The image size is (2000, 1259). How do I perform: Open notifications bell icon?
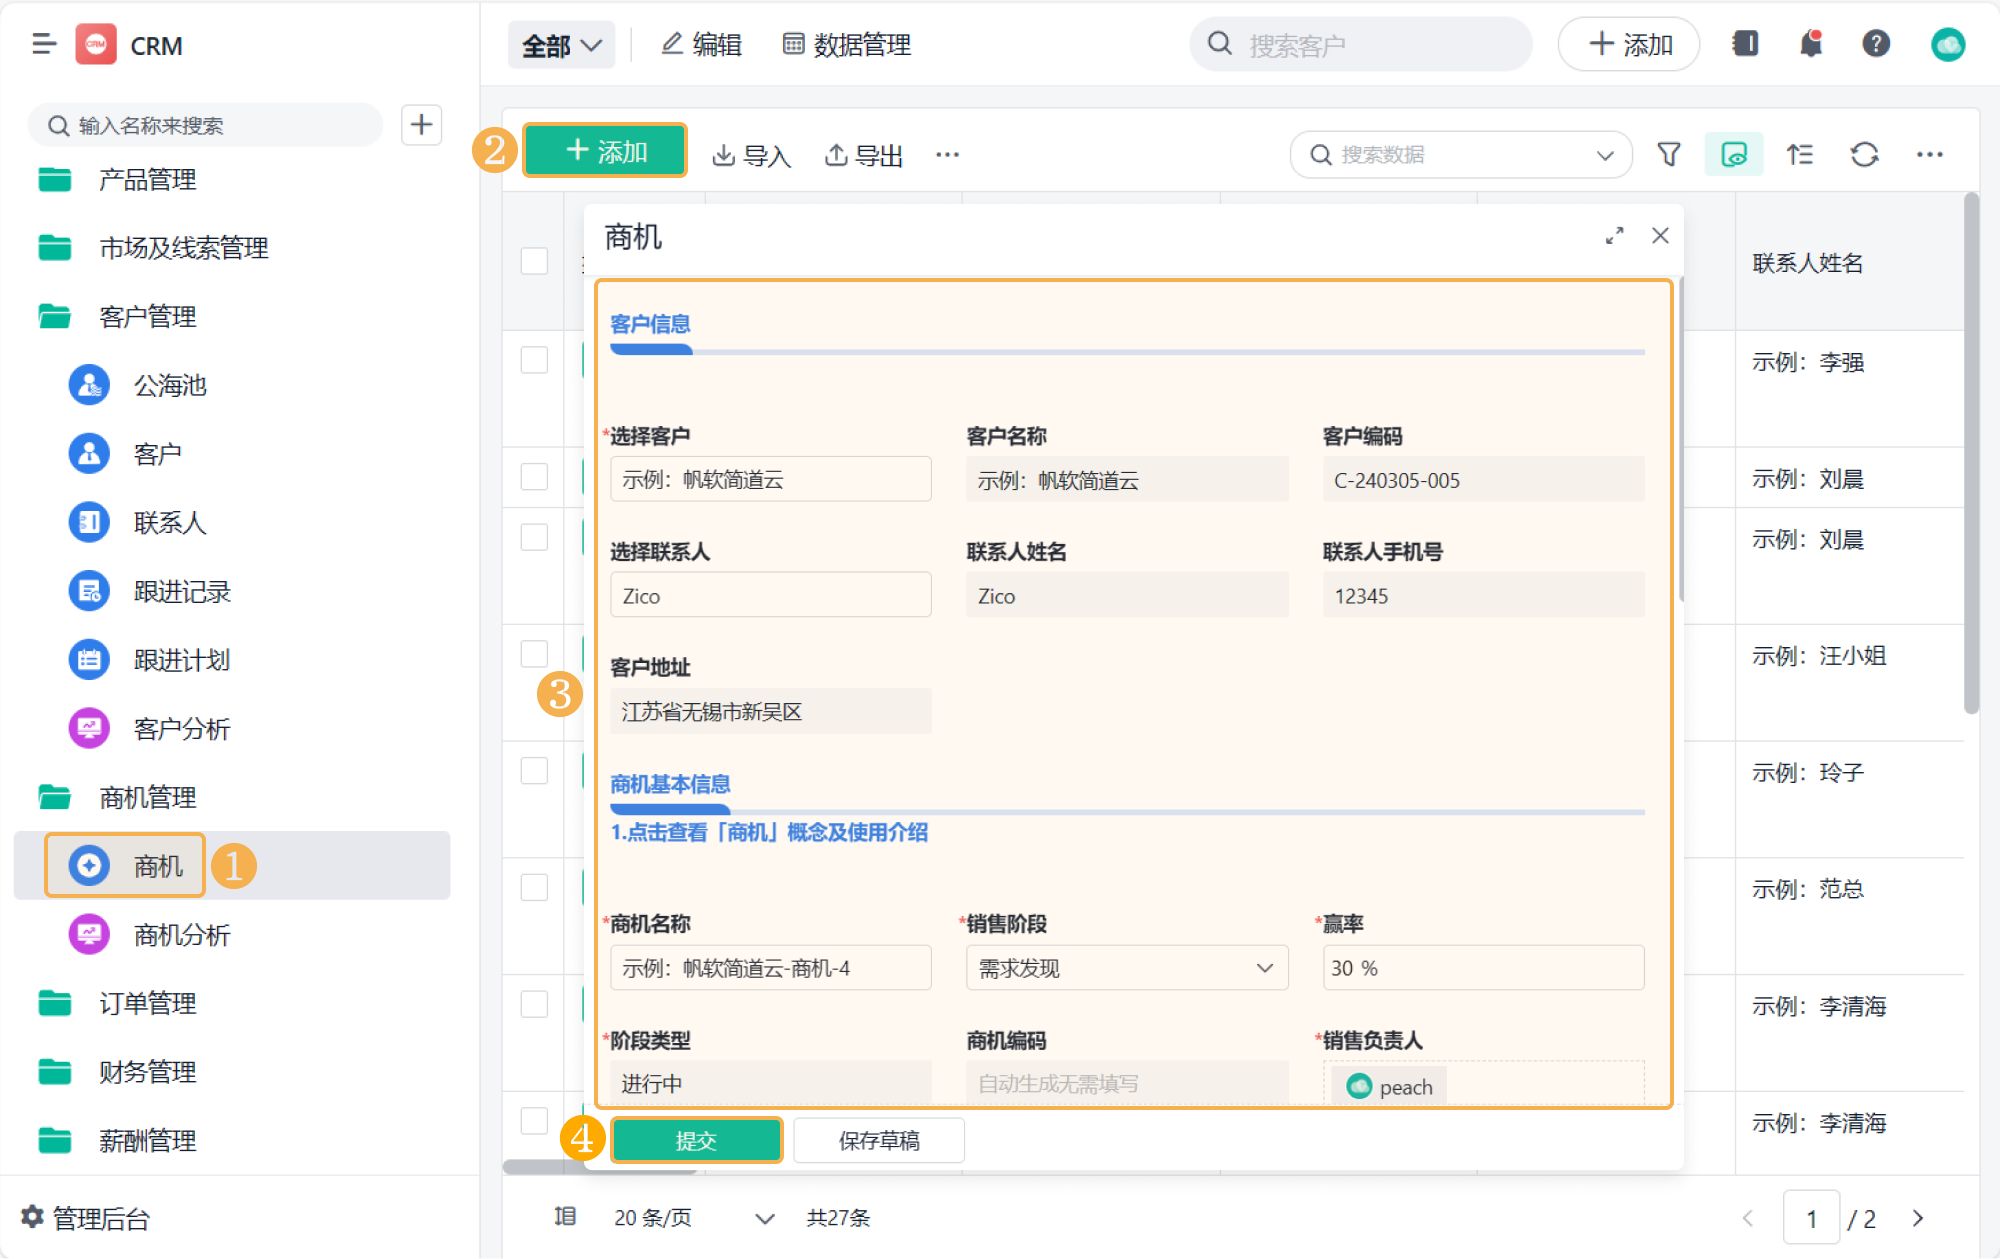pos(1811,44)
